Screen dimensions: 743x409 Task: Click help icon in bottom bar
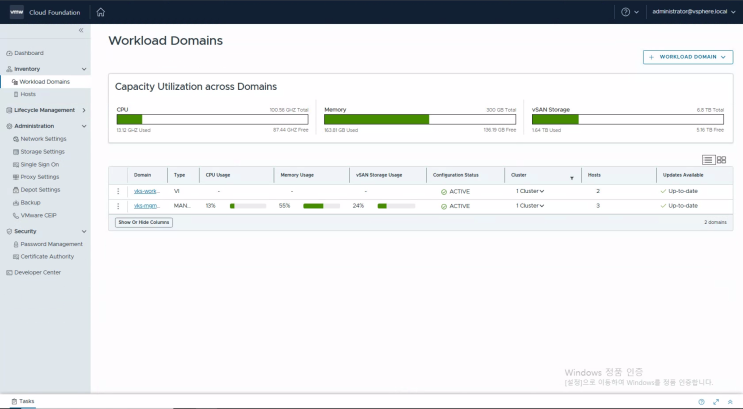coord(702,402)
